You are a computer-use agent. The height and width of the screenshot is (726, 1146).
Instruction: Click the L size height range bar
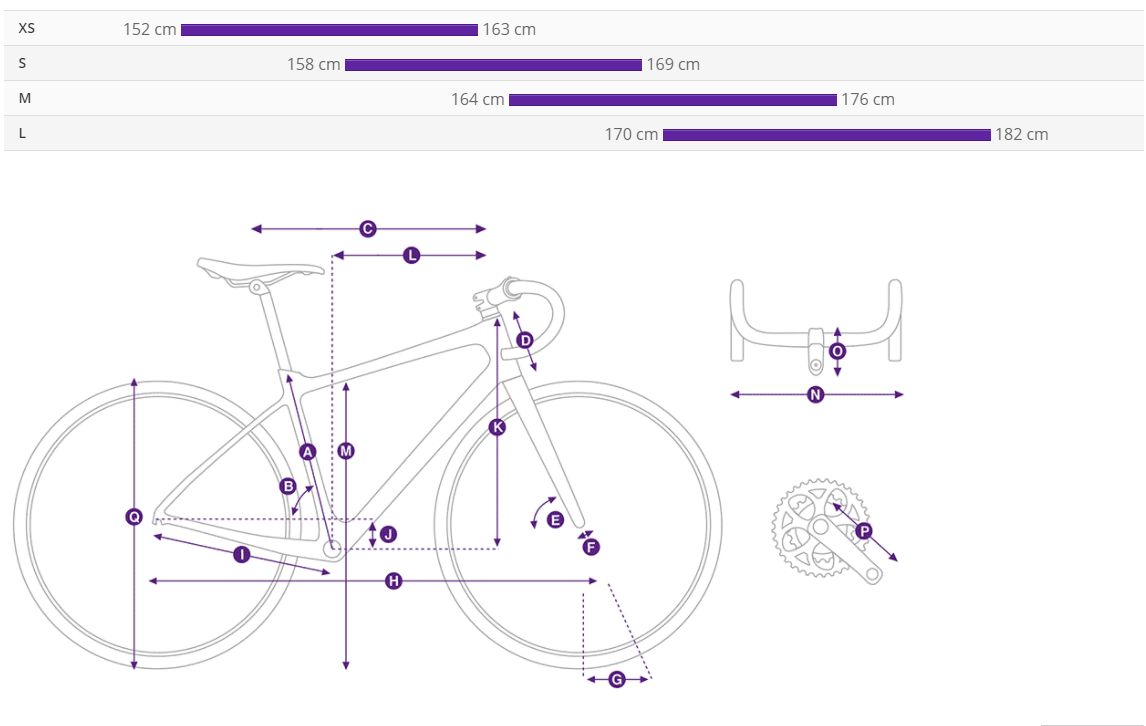click(827, 135)
